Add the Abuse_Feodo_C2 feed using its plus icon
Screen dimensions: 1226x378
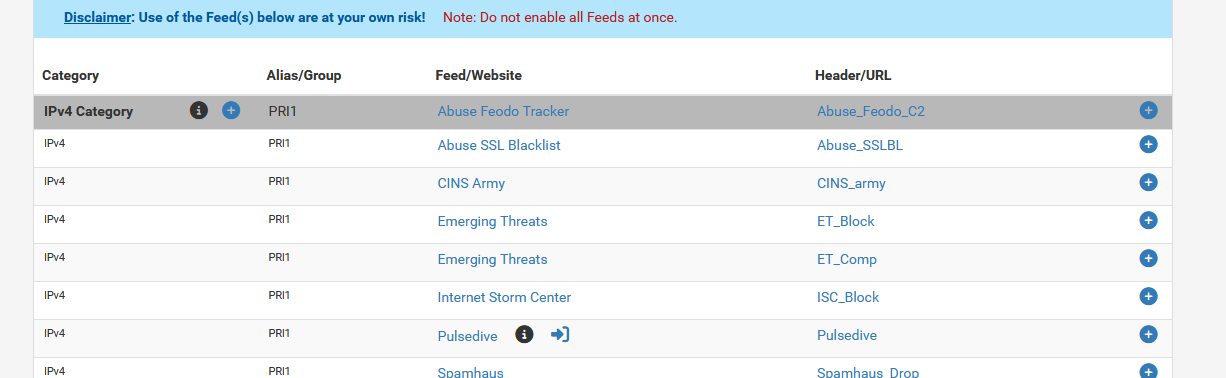1148,110
